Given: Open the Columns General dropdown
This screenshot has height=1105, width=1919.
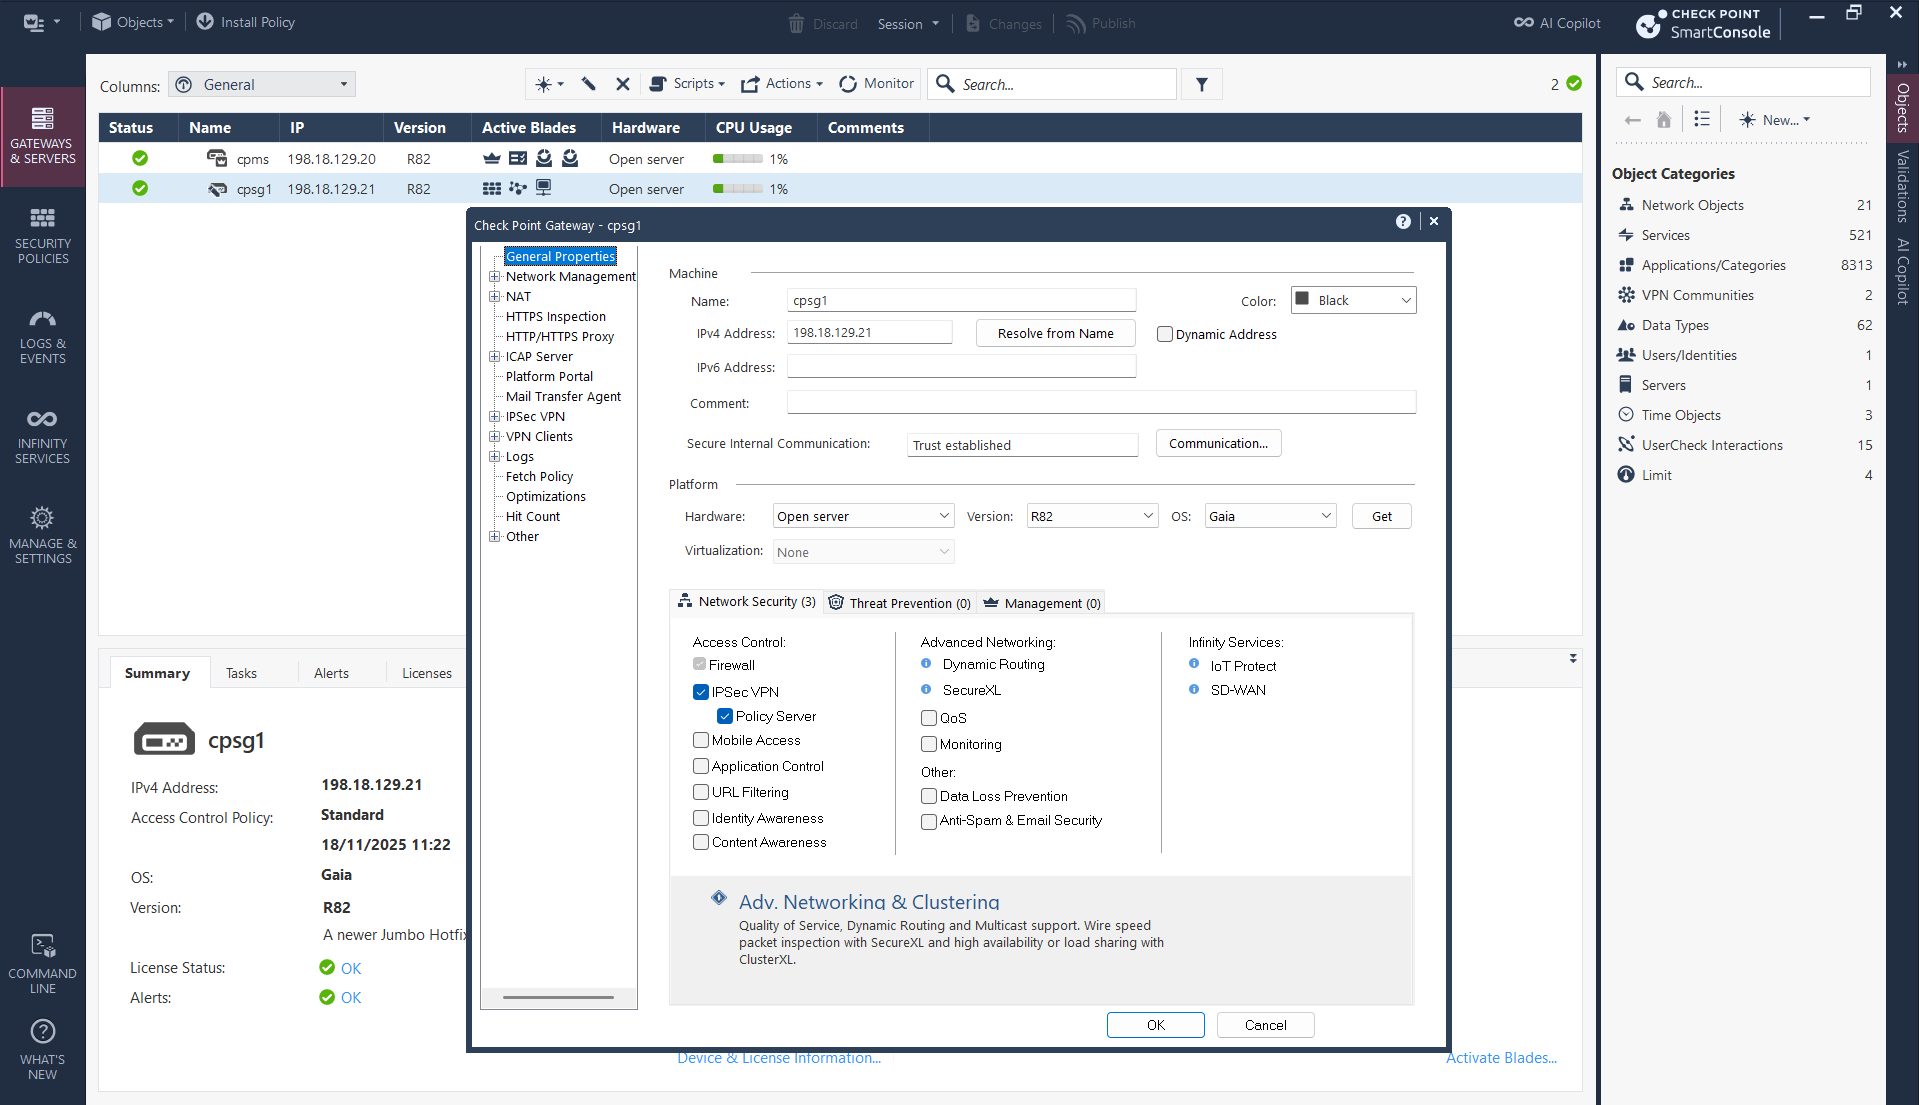Looking at the screenshot, I should [x=263, y=85].
